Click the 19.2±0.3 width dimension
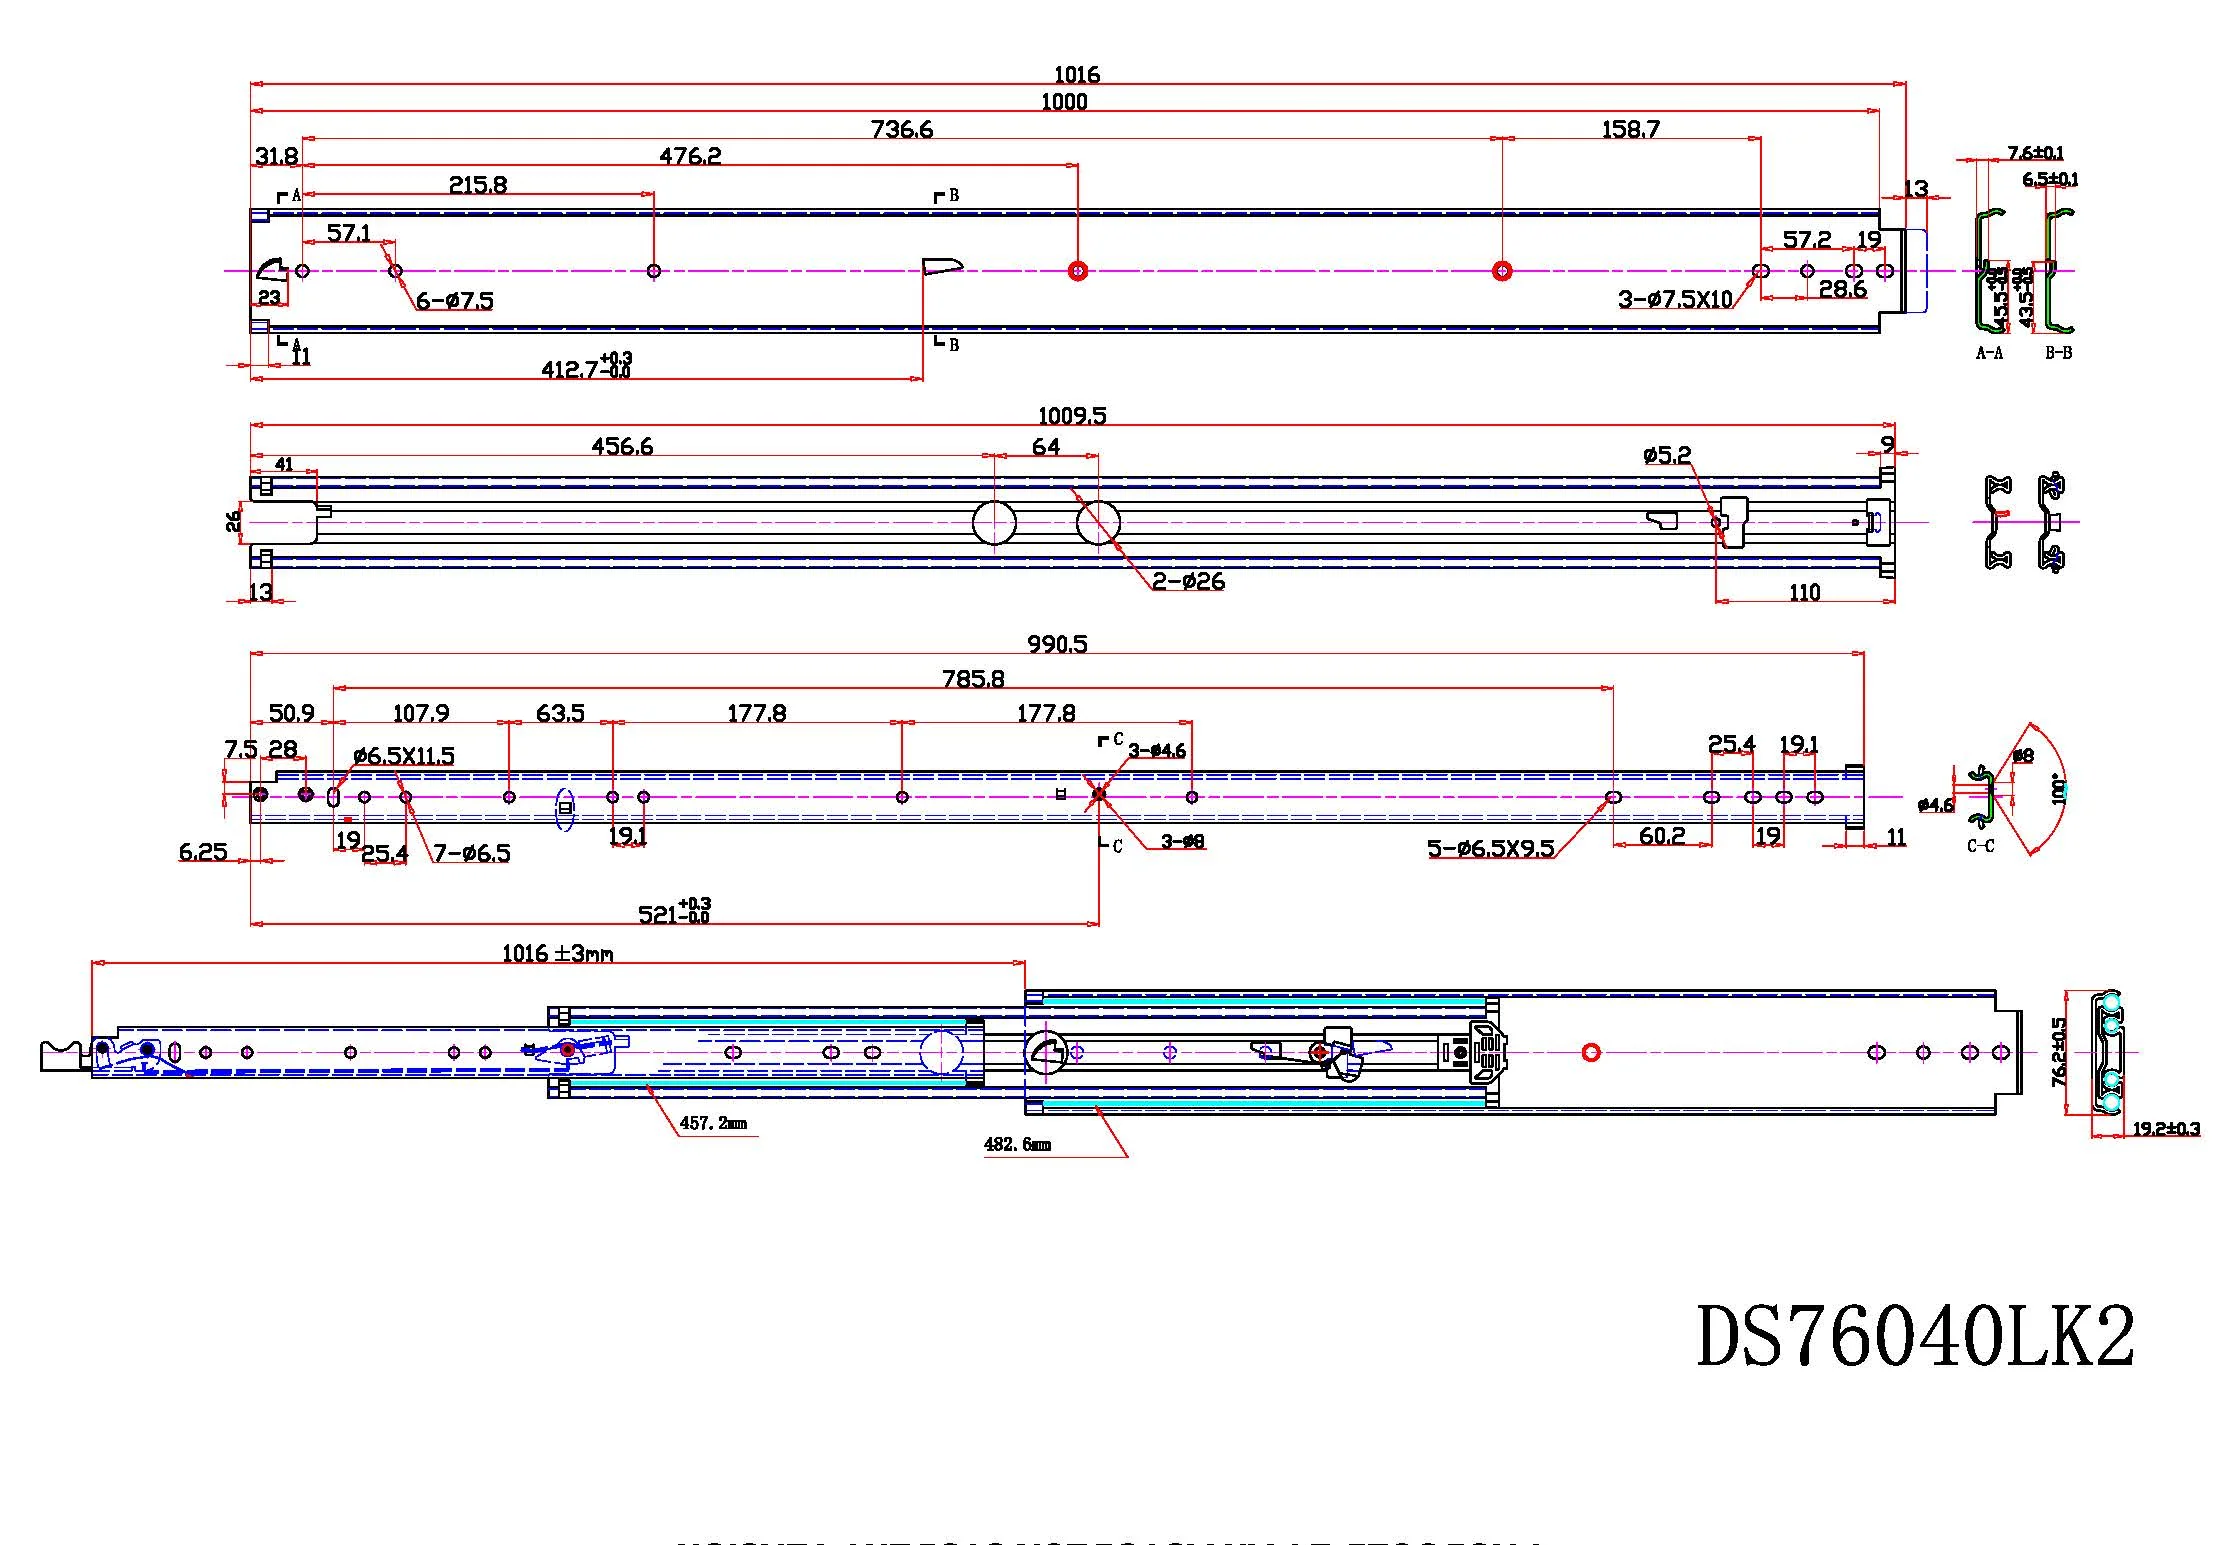This screenshot has height=1545, width=2215. pos(2166,1129)
